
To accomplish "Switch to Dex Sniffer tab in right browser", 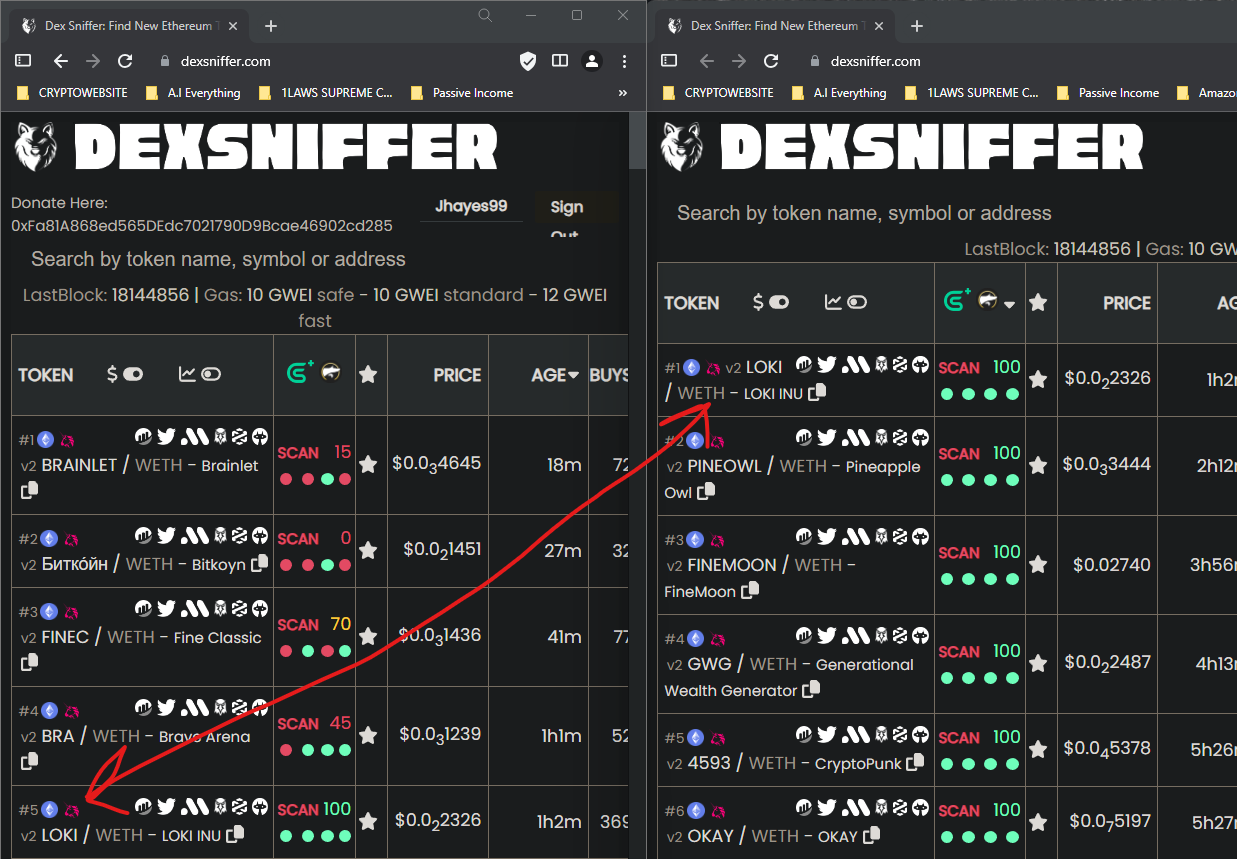I will pyautogui.click(x=773, y=26).
